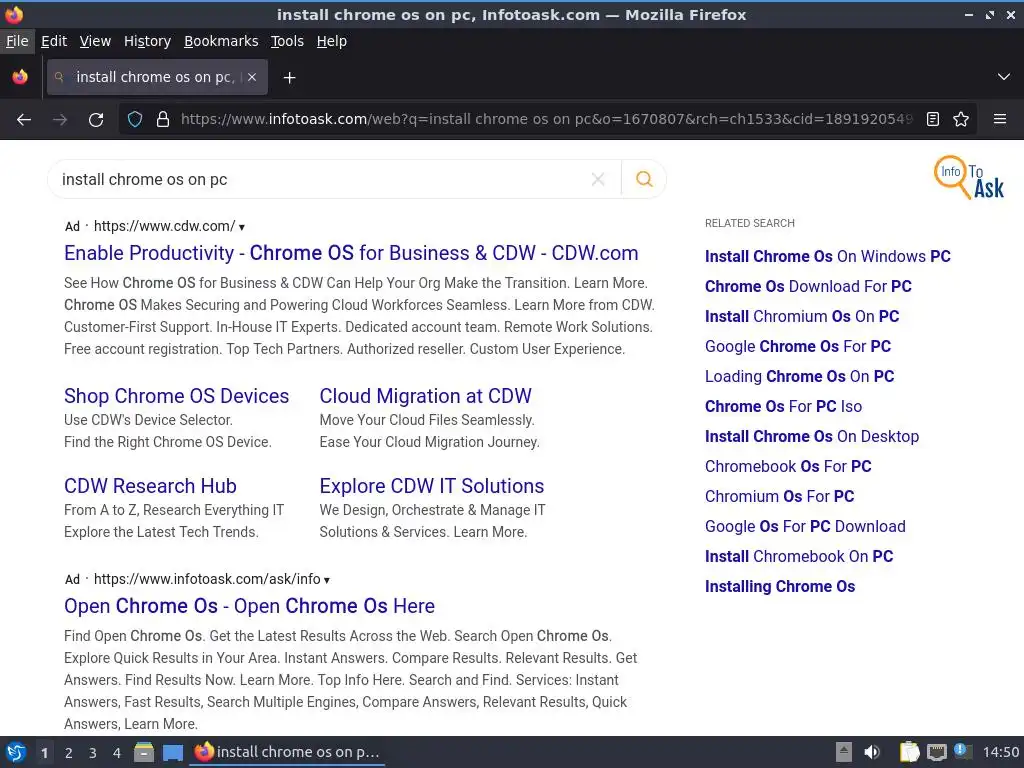Viewport: 1024px width, 768px height.
Task: Click the show desktop taskbar icon
Action: tap(173, 752)
